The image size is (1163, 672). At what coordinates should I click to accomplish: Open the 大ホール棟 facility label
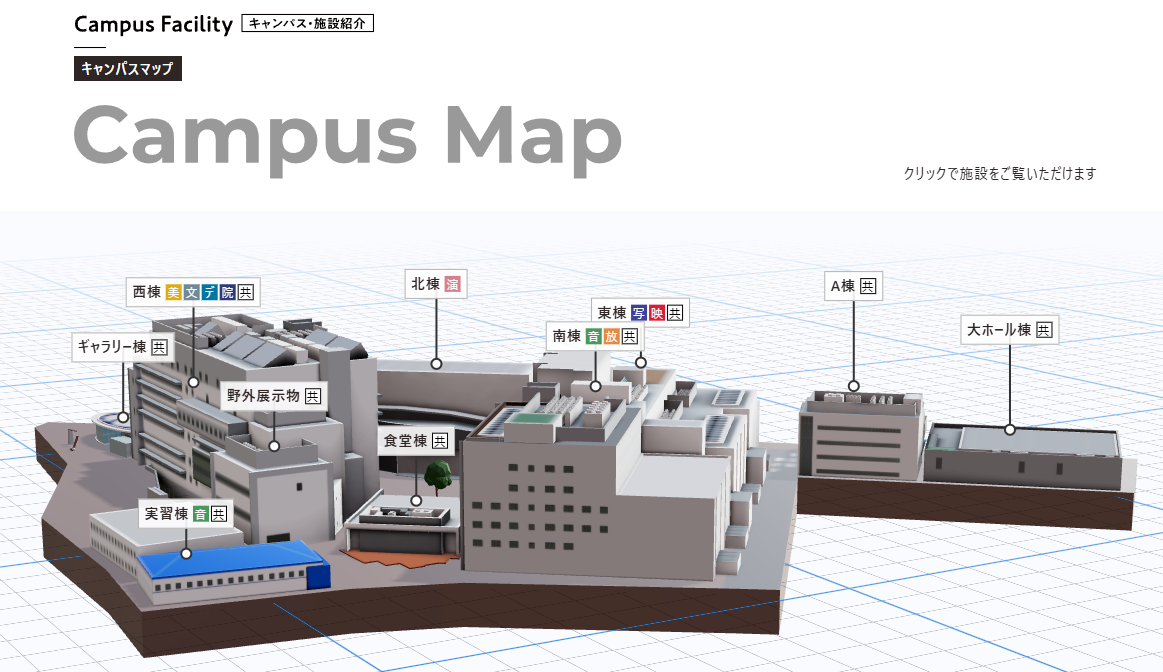click(x=1009, y=330)
